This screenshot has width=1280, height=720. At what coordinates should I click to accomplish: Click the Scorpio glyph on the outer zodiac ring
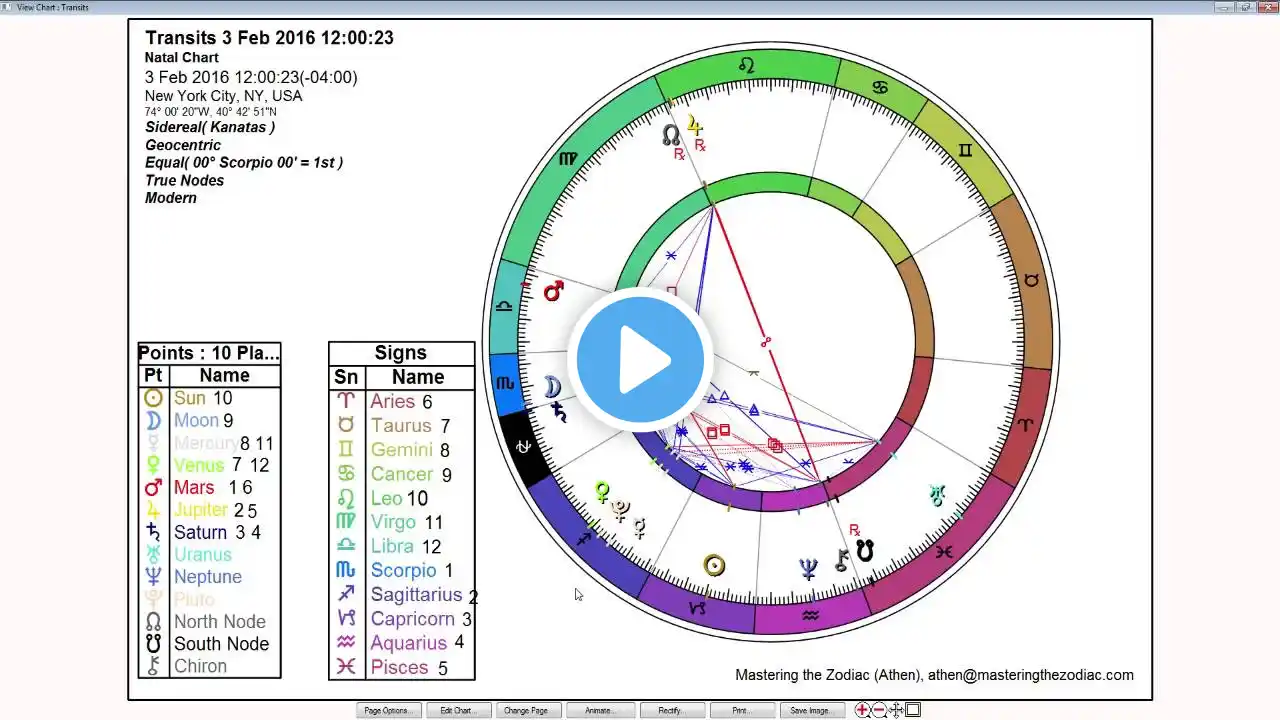505,383
